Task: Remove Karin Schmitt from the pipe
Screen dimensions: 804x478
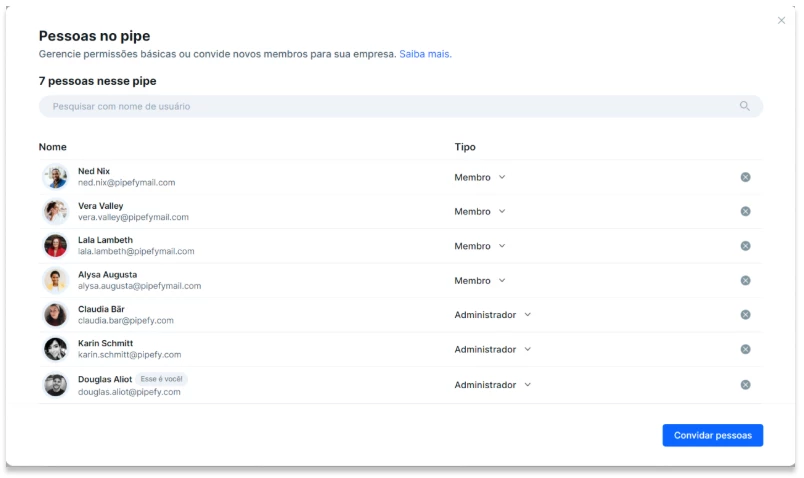Action: pos(745,349)
